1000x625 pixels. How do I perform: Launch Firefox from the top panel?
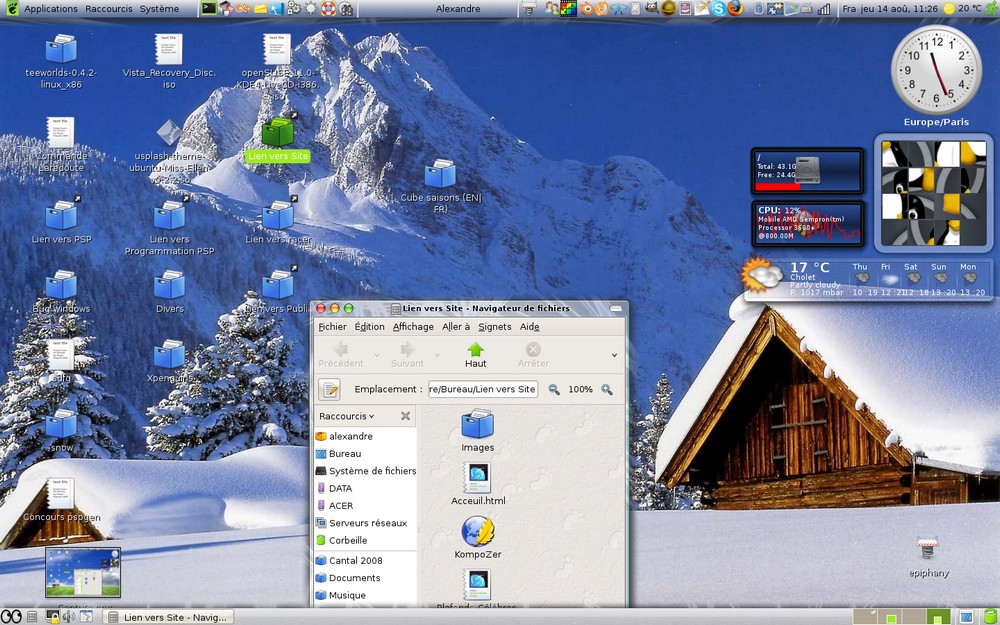[735, 8]
